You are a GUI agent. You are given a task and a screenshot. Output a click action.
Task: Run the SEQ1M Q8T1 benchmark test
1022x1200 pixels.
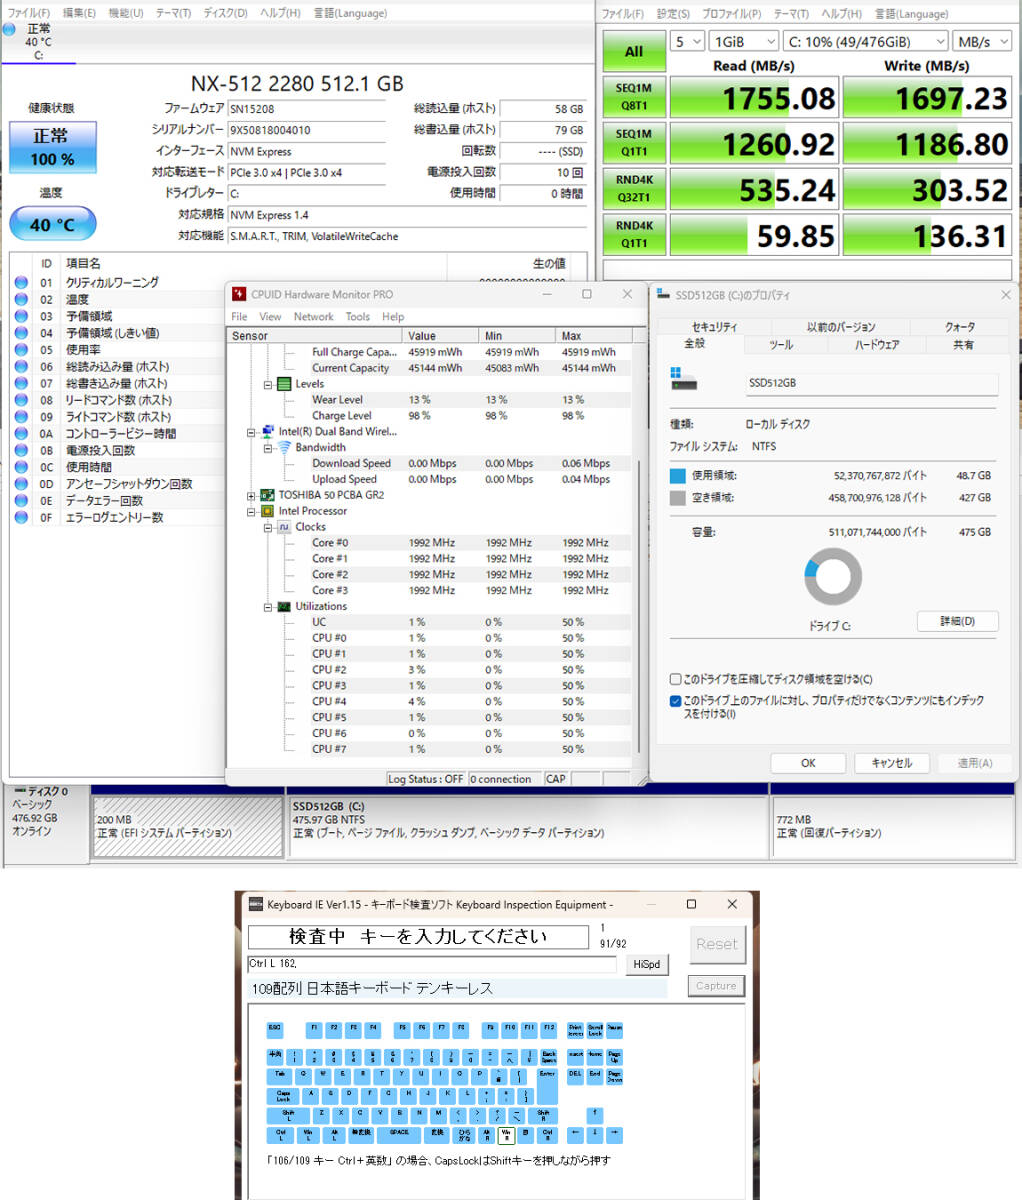[x=634, y=97]
